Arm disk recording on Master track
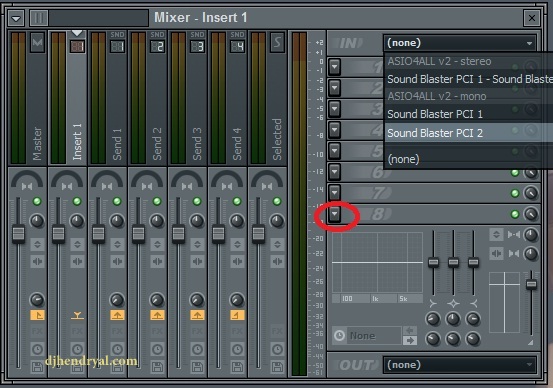553x388 pixels. (x=37, y=367)
